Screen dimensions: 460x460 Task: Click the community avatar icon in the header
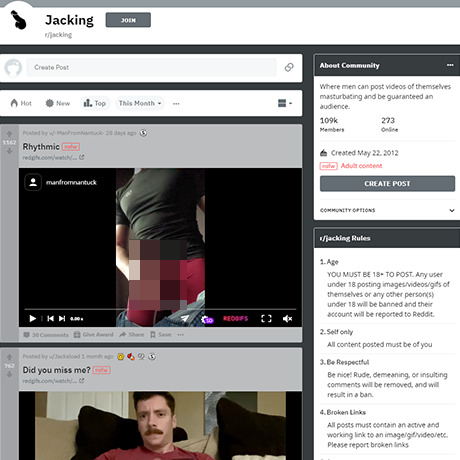click(x=18, y=20)
